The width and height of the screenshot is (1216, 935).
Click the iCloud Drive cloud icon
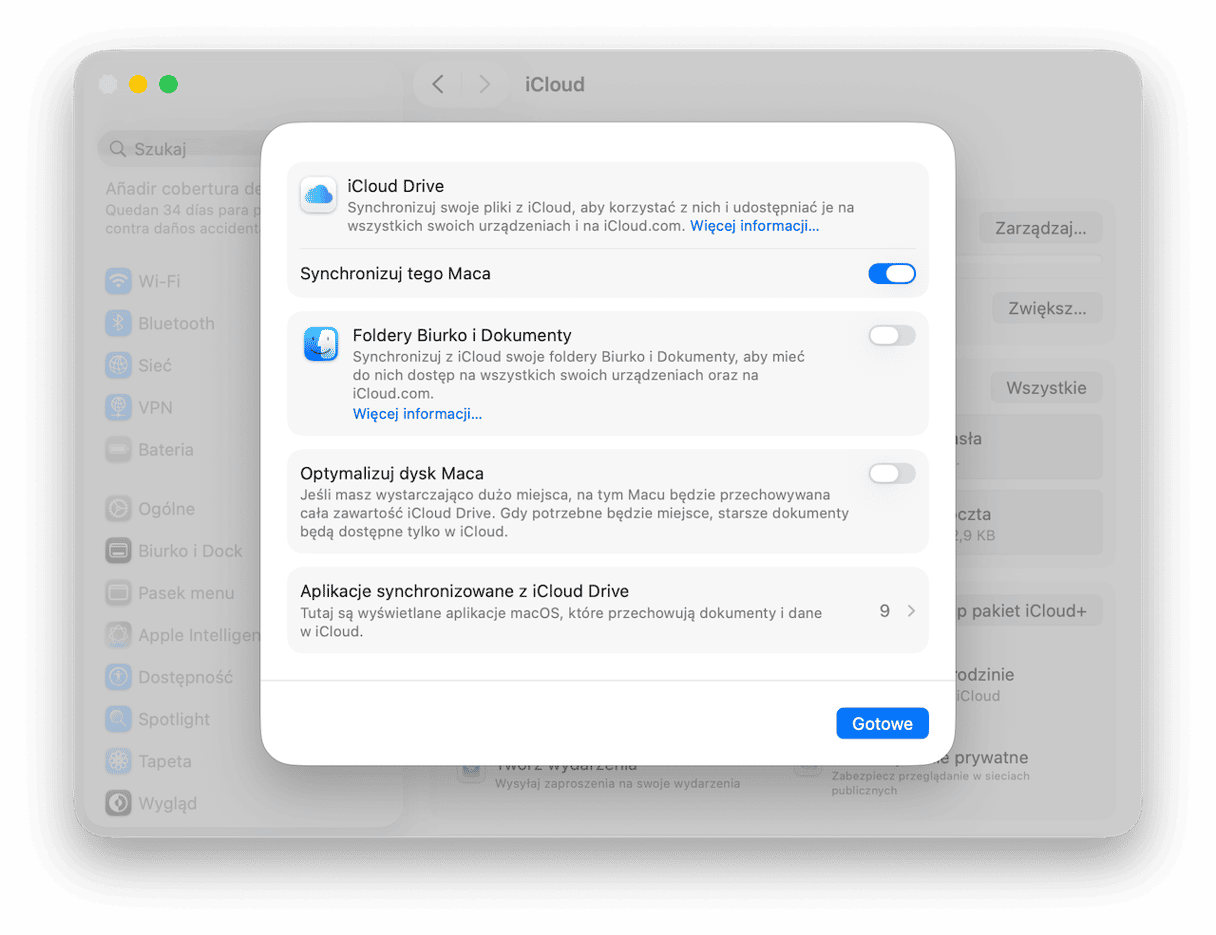pyautogui.click(x=318, y=195)
